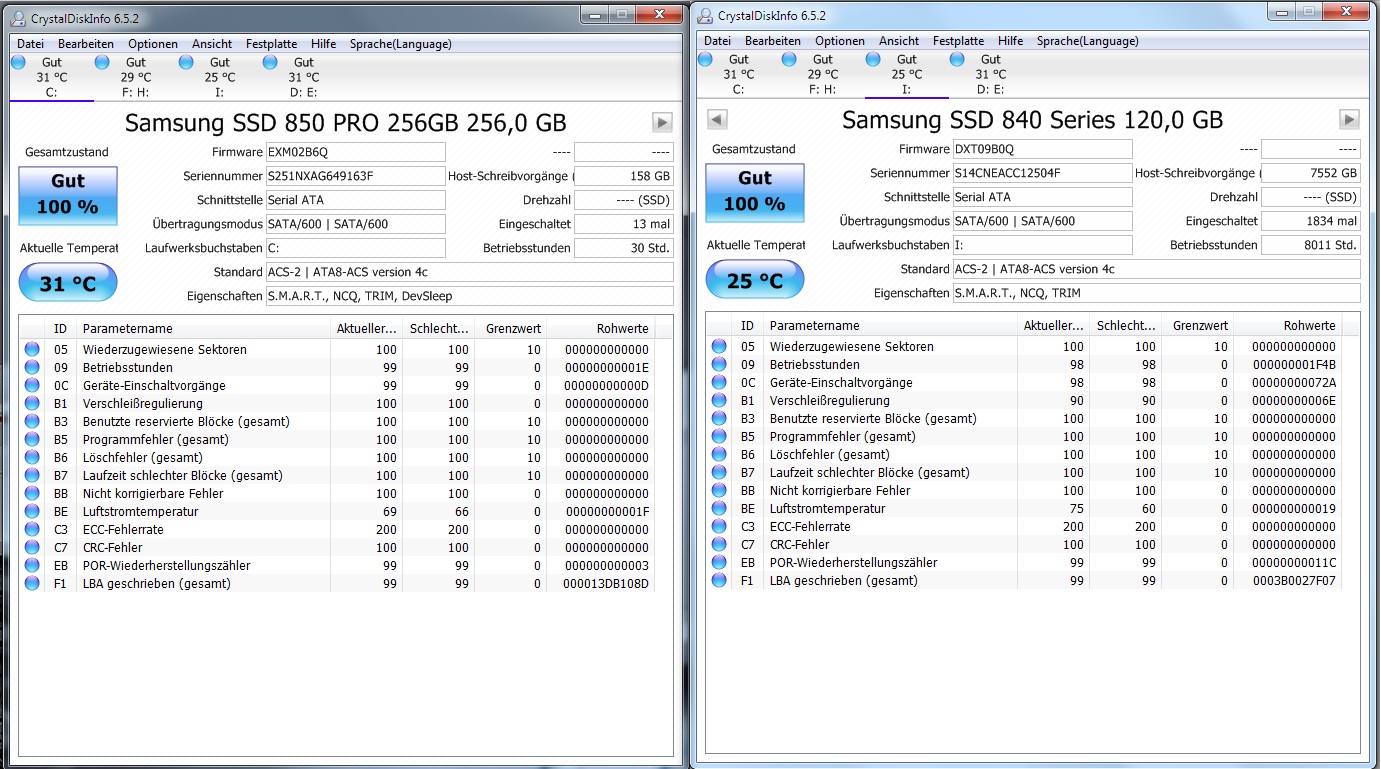Click Laufwerksbuchstaben field I: in right window
This screenshot has height=769, width=1381.
1042,245
